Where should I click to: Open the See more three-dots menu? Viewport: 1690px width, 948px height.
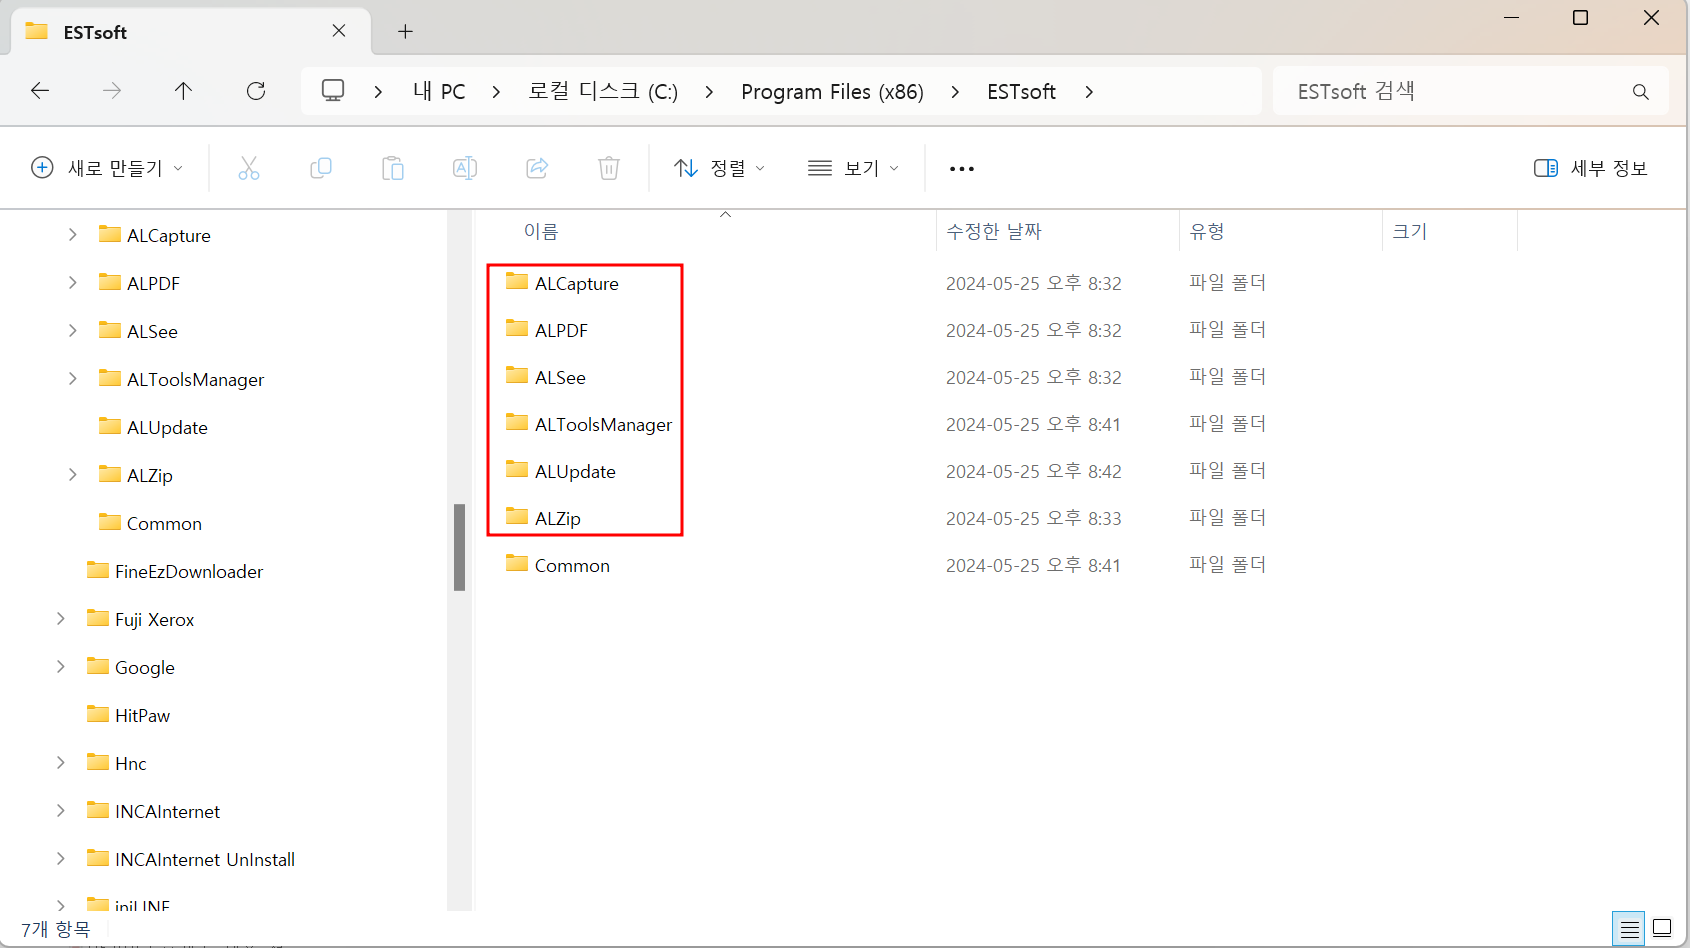[962, 169]
